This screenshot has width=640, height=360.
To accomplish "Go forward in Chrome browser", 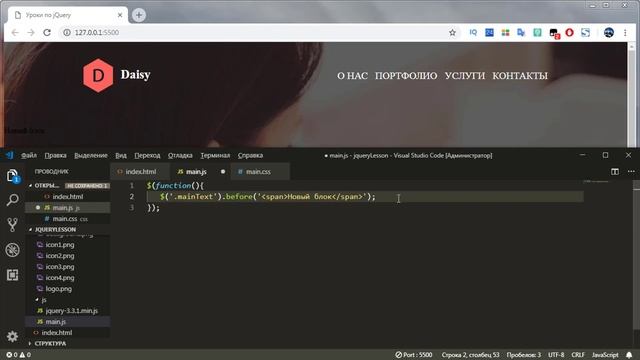I will 31,33.
